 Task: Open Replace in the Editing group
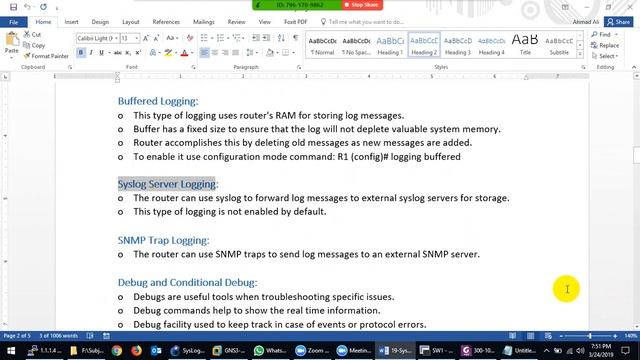point(605,45)
